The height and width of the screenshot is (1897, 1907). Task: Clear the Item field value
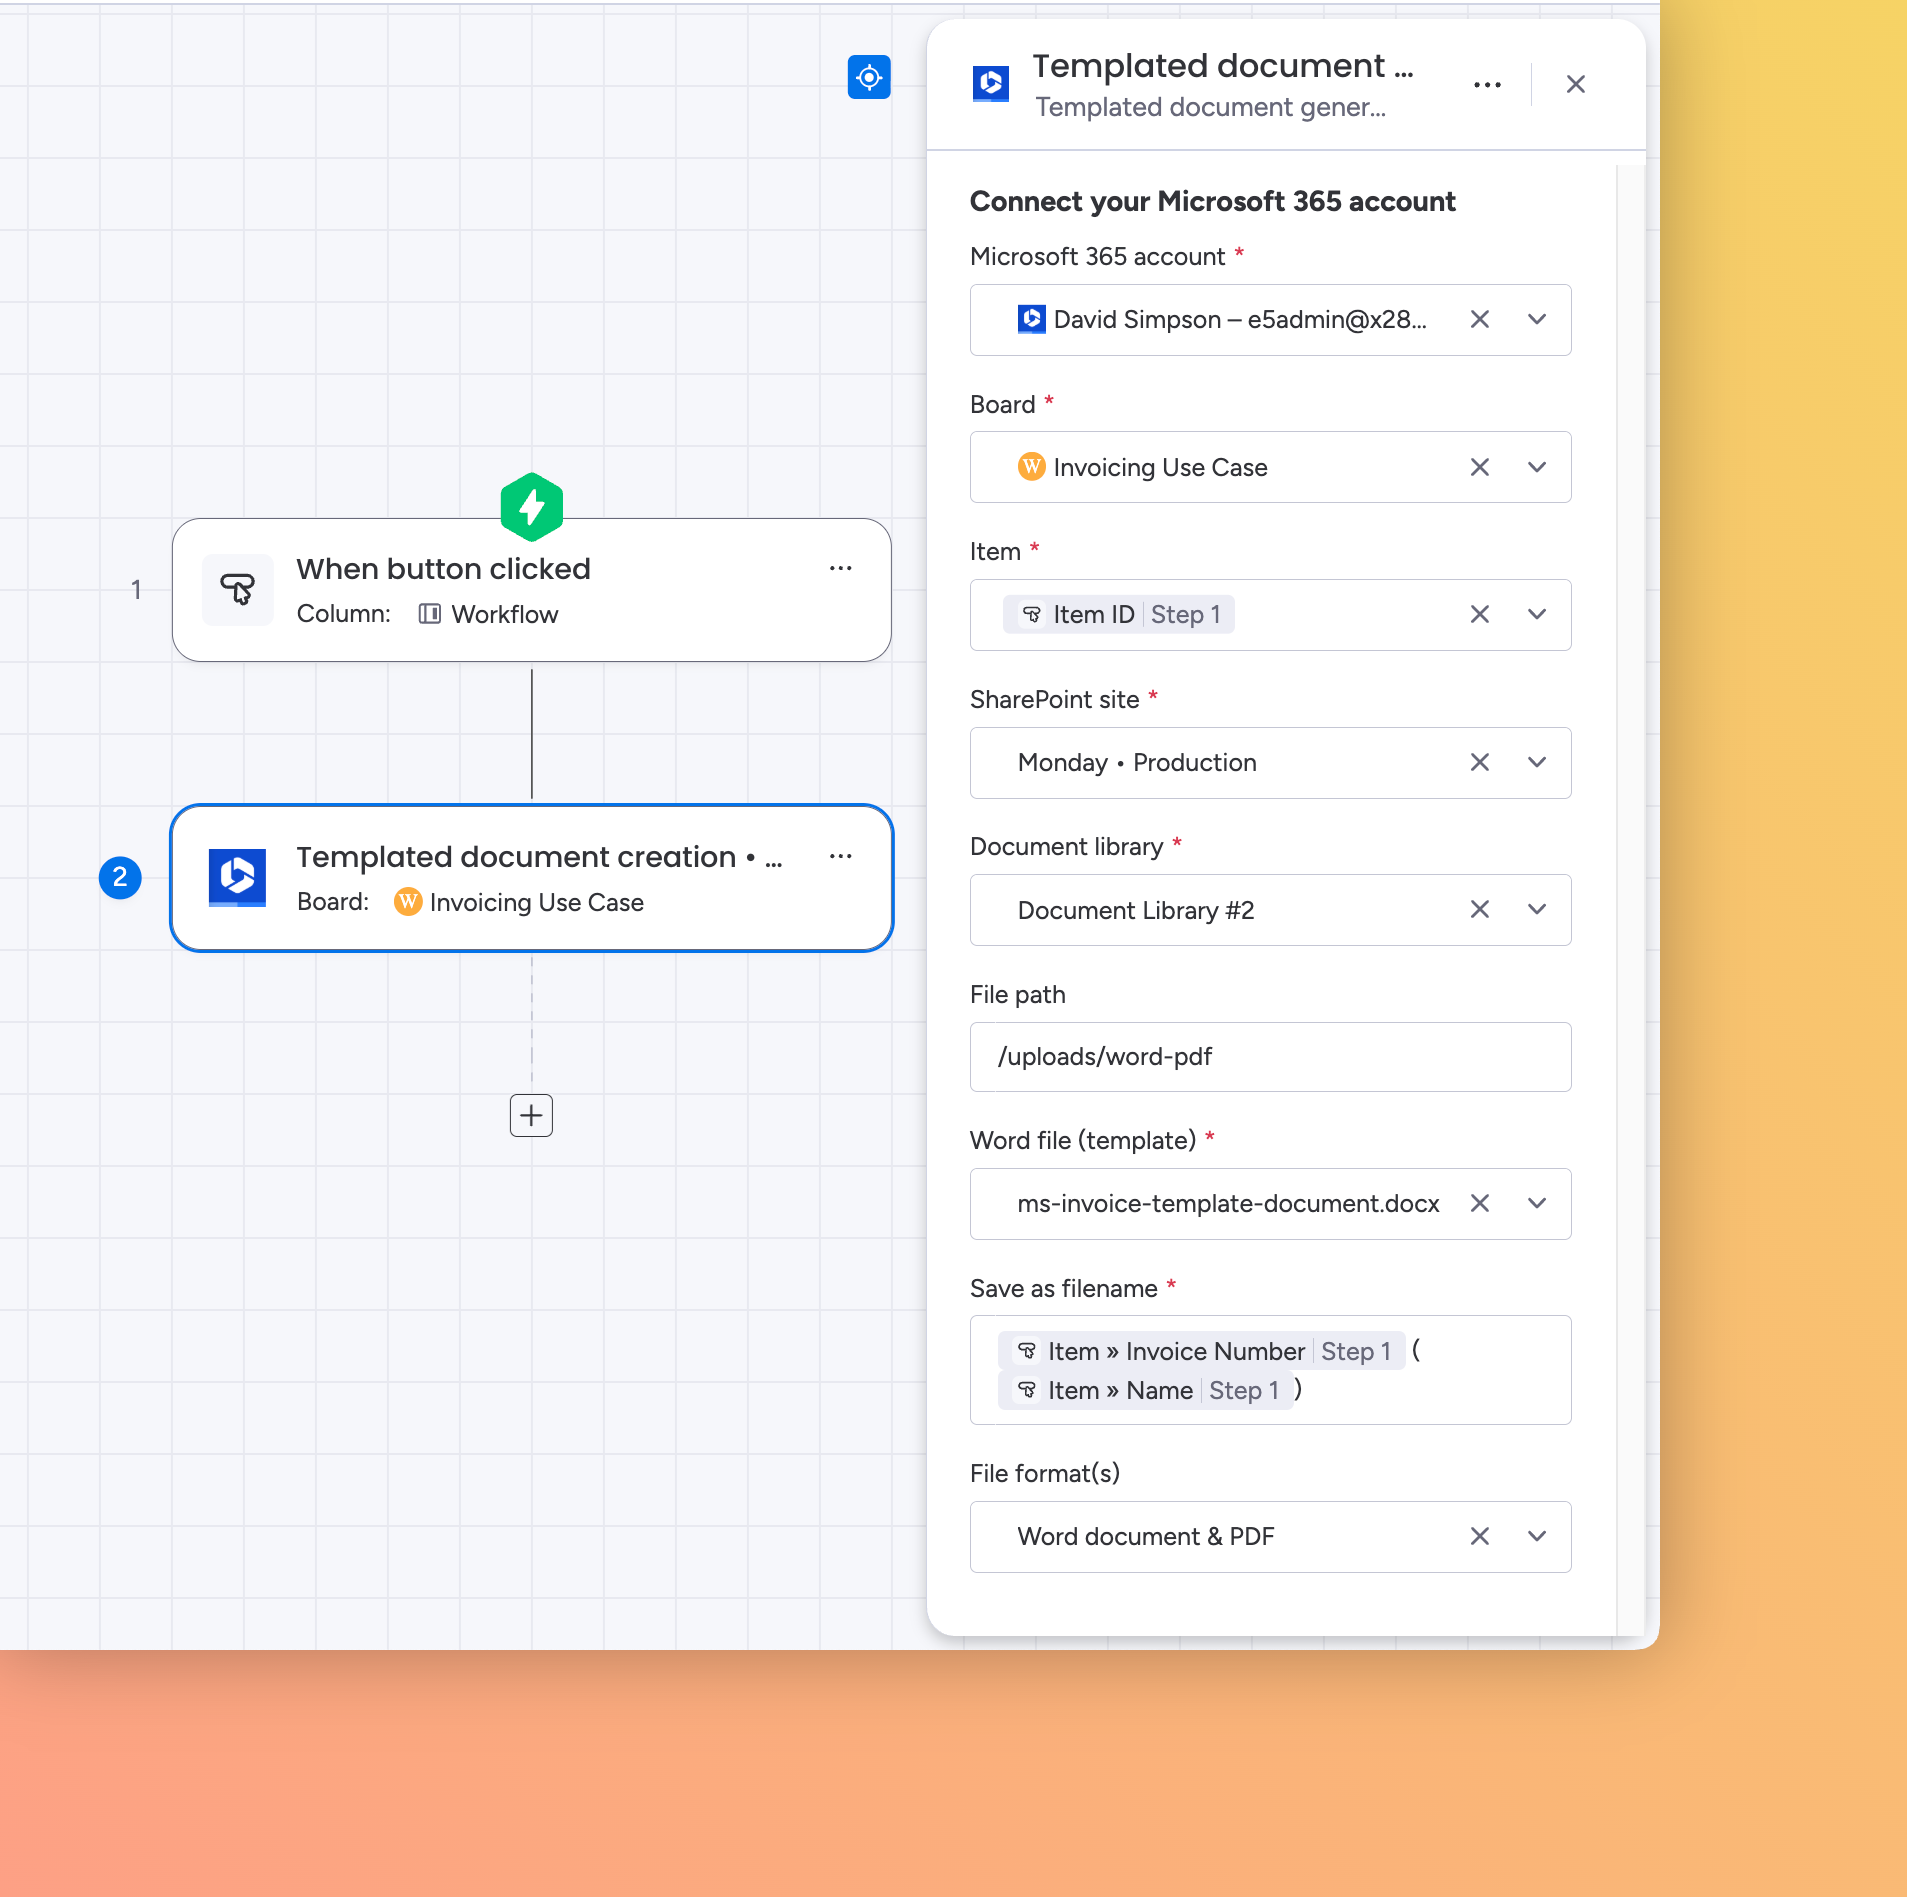tap(1480, 614)
